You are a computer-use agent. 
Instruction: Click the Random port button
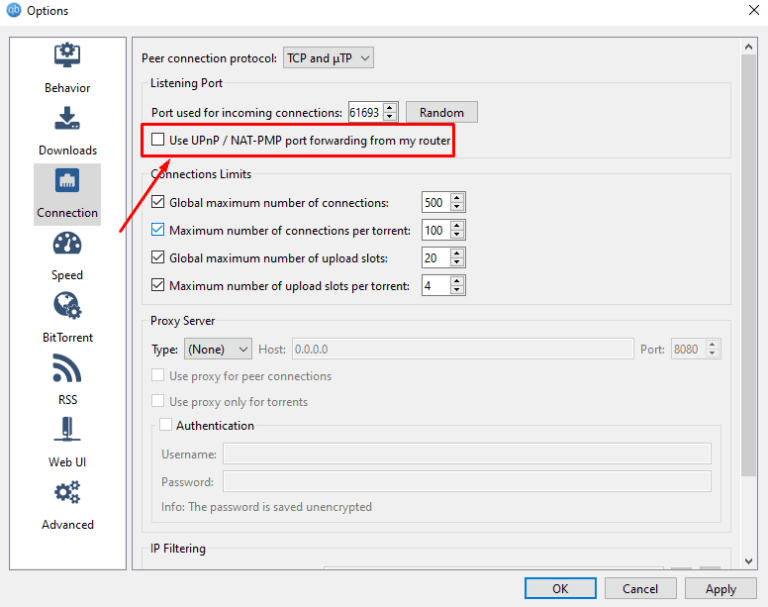pos(442,112)
